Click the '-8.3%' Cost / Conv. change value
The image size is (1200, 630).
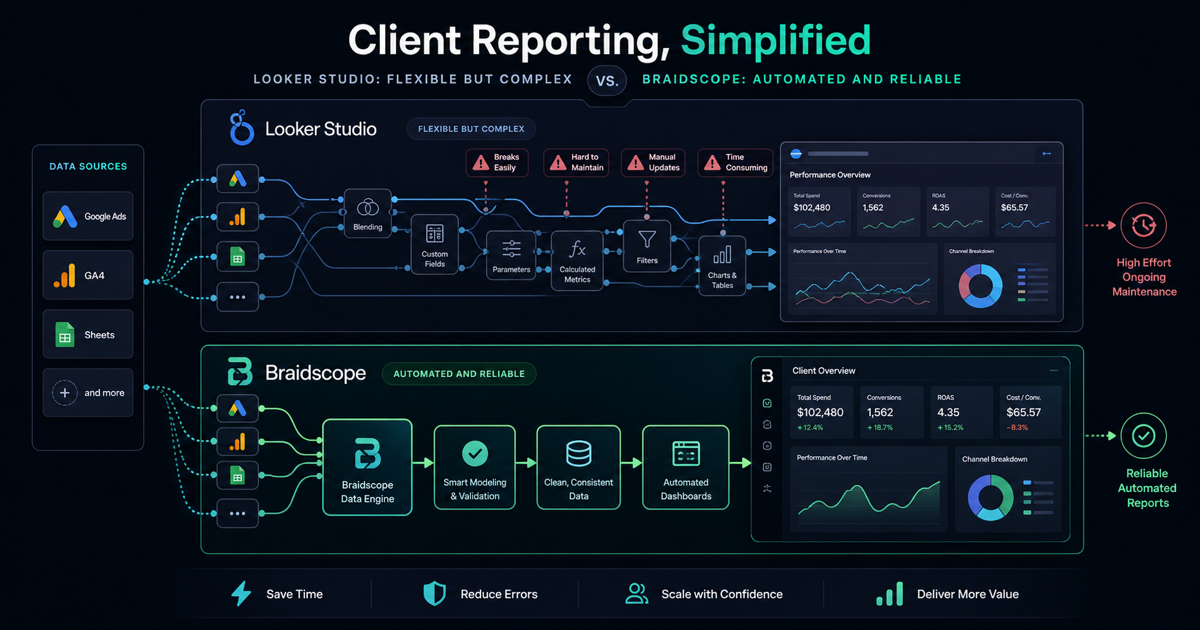[1017, 428]
